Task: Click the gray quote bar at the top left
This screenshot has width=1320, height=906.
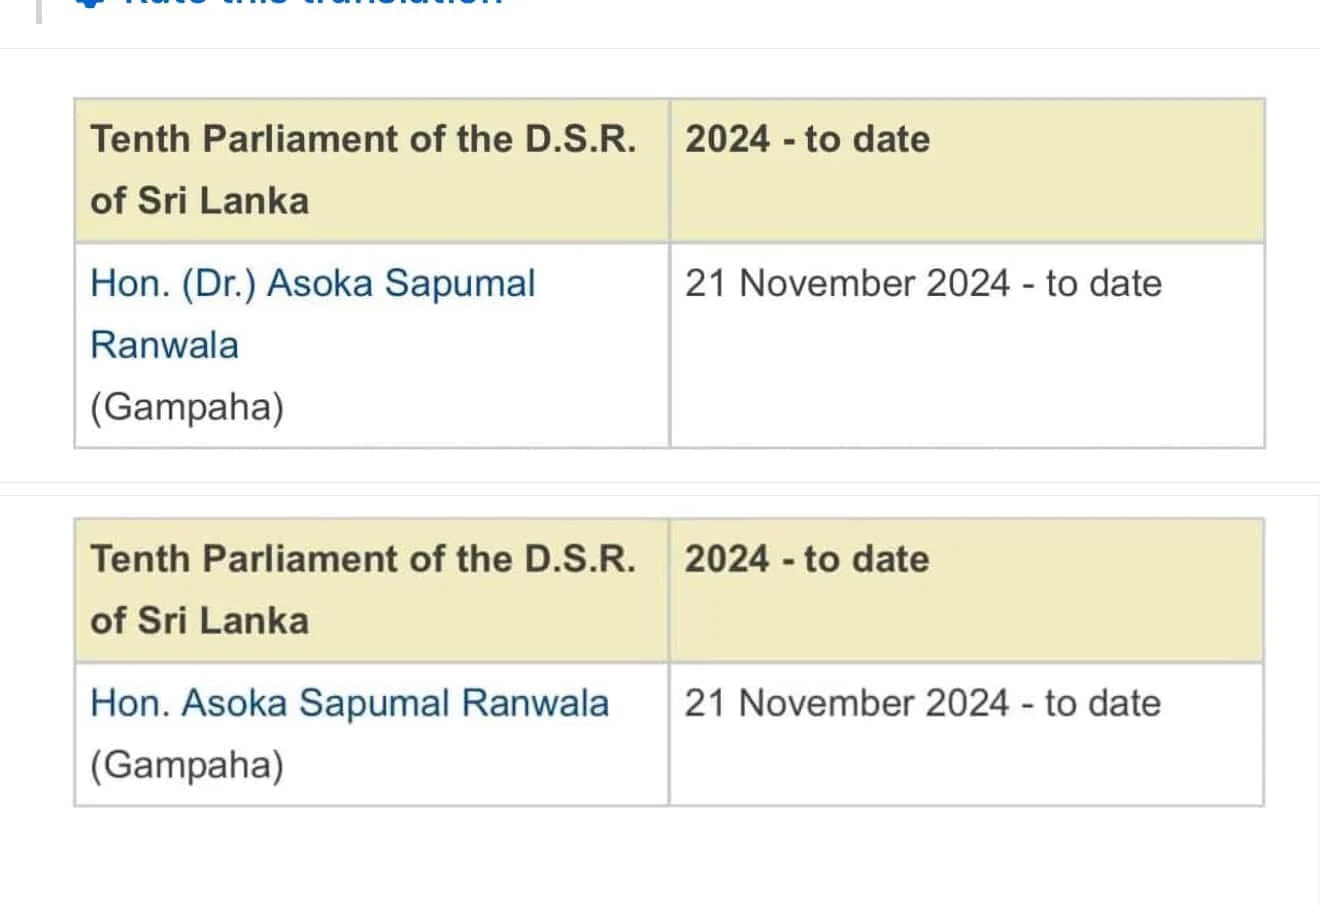Action: pyautogui.click(x=39, y=8)
